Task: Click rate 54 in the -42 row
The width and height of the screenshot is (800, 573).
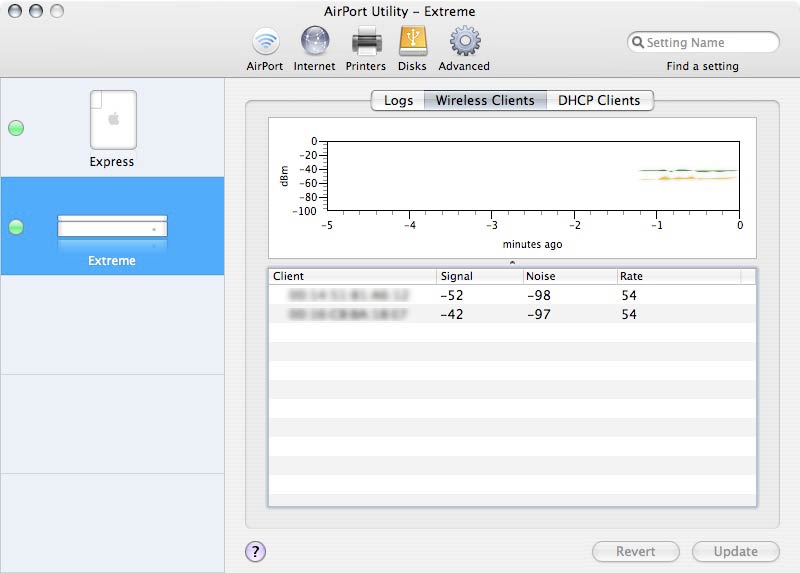Action: tap(629, 314)
